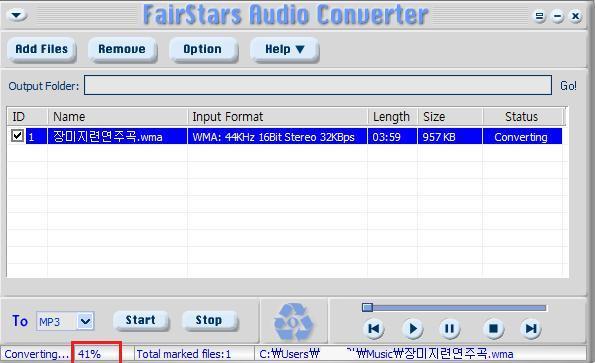This screenshot has width=595, height=363.
Task: Click the playback position slider handle
Action: [x=367, y=307]
